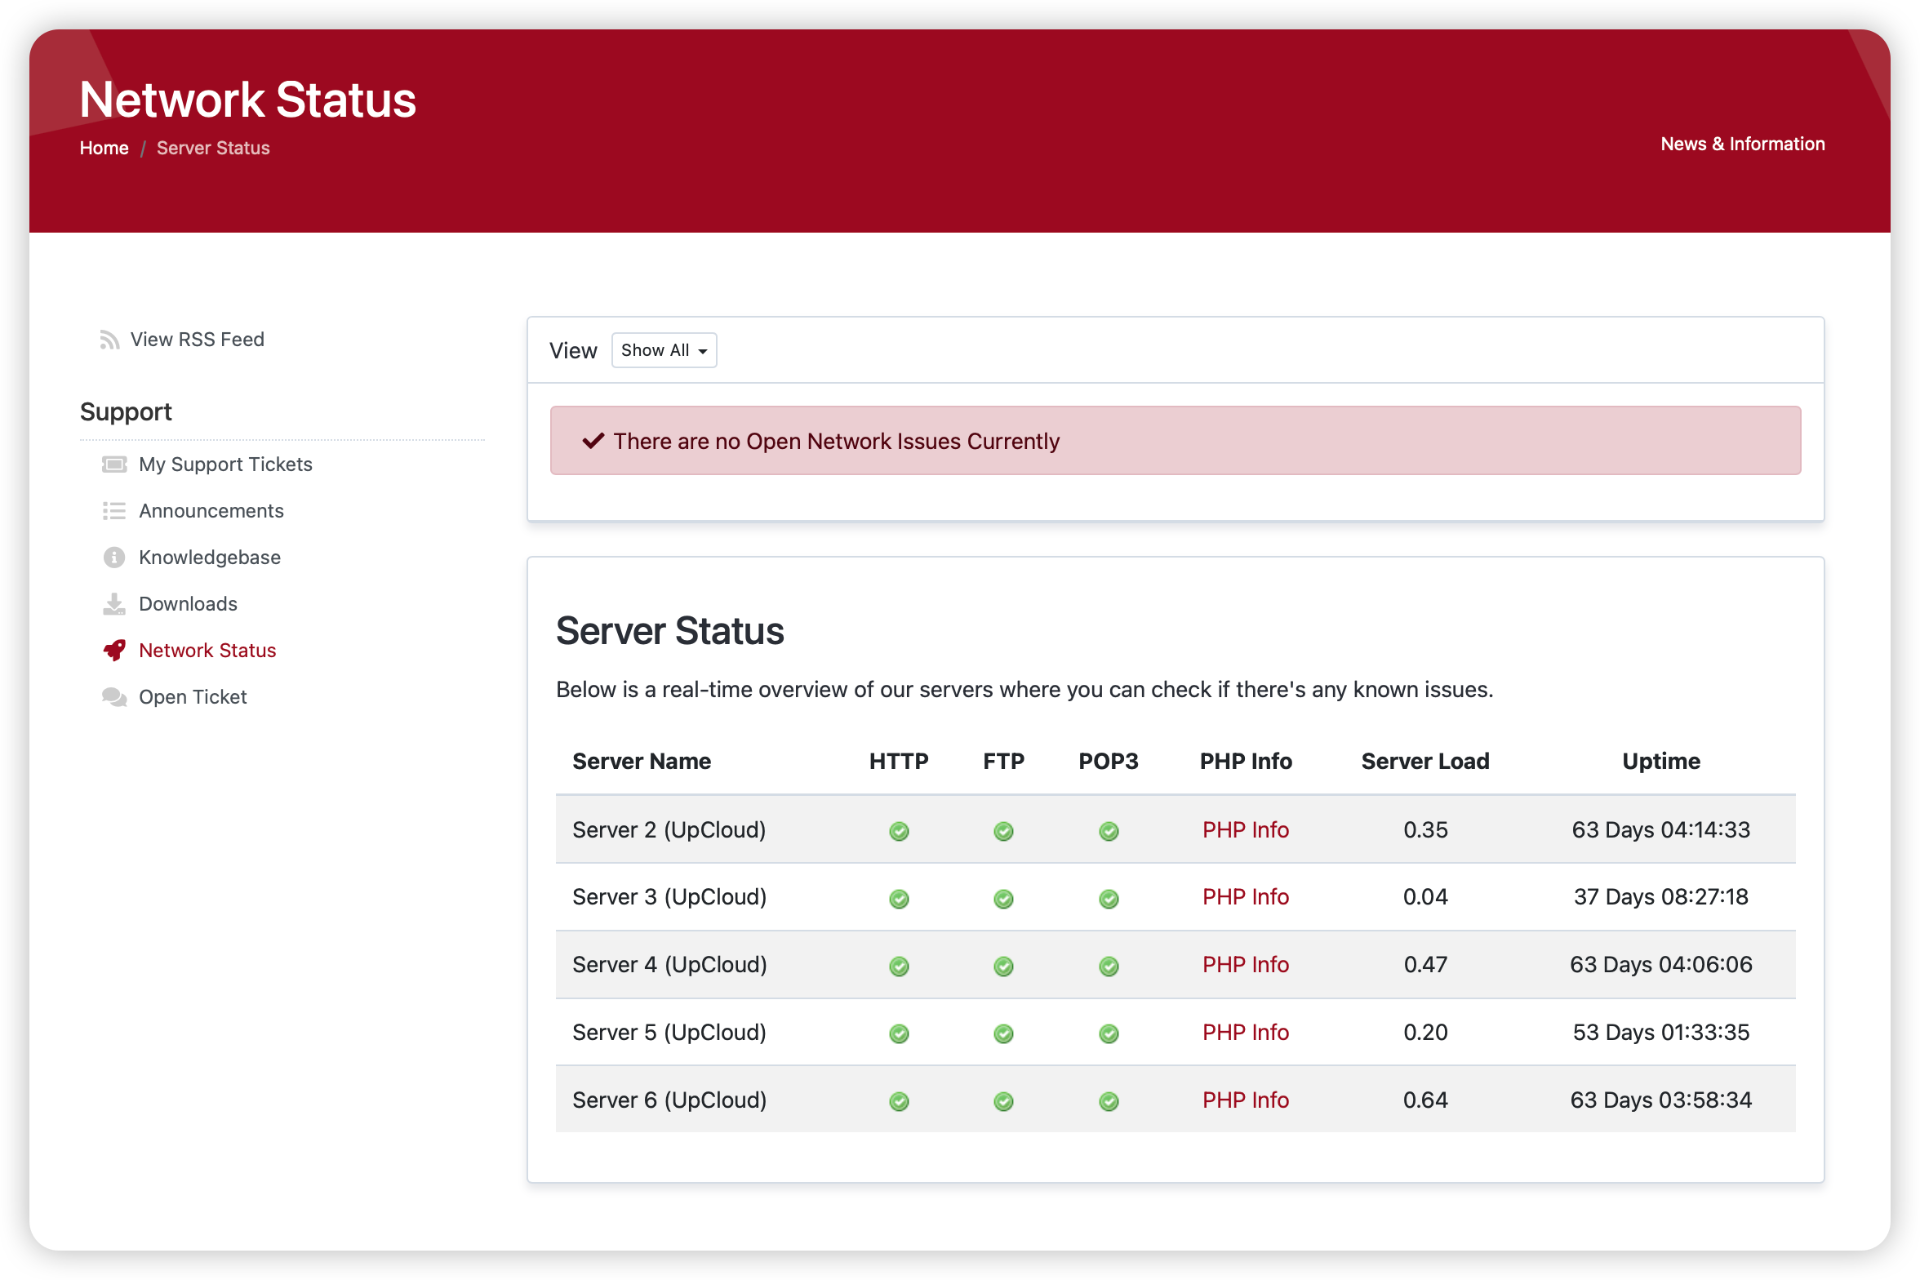
Task: Select the Server 2 (UpCloud) table row
Action: point(668,829)
